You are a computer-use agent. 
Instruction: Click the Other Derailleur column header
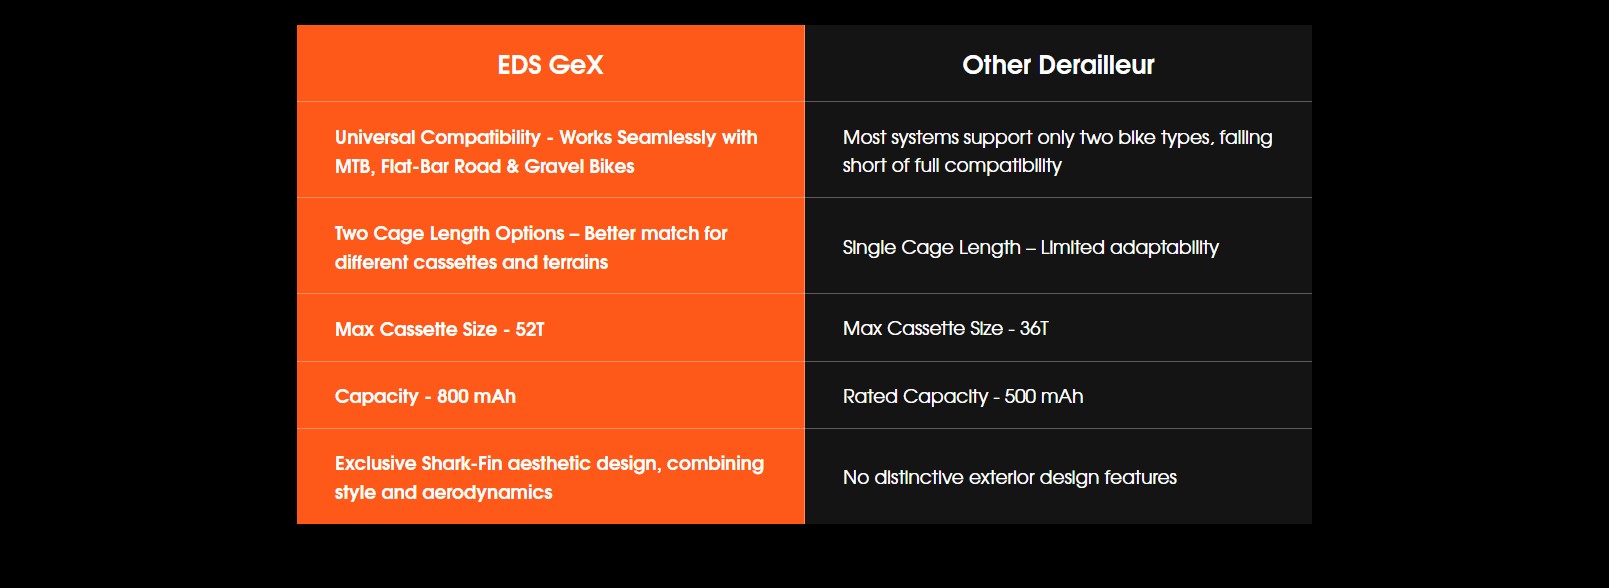[x=1058, y=65]
